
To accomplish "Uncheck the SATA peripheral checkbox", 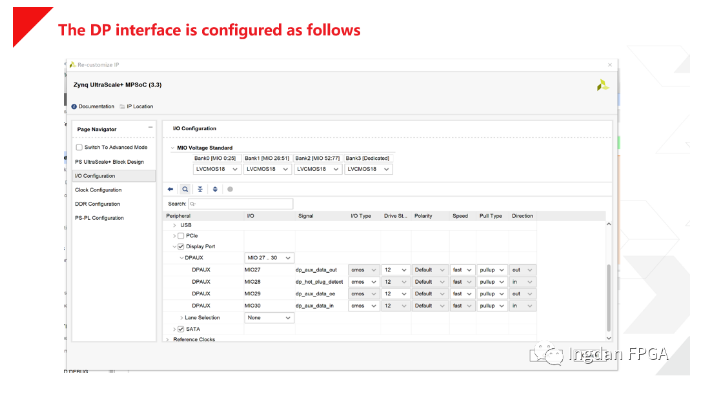I will (x=181, y=329).
